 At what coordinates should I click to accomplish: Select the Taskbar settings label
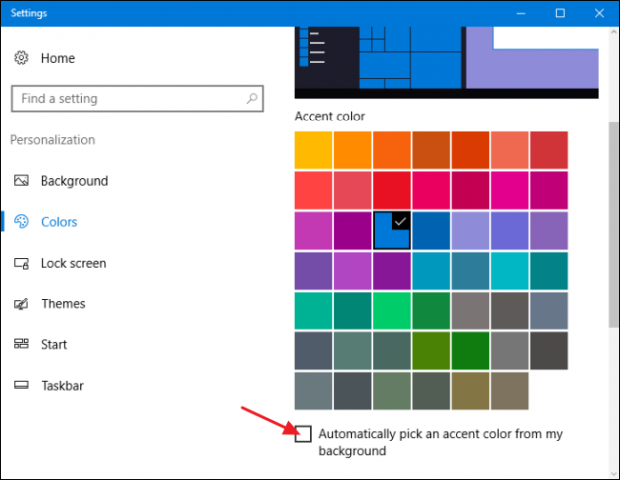coord(63,385)
